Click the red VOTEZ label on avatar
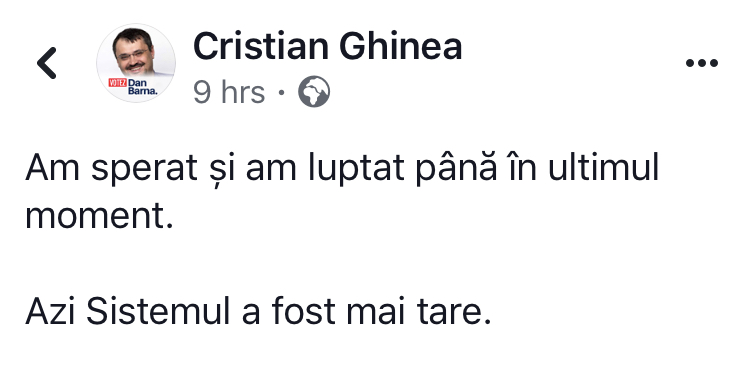 point(117,82)
